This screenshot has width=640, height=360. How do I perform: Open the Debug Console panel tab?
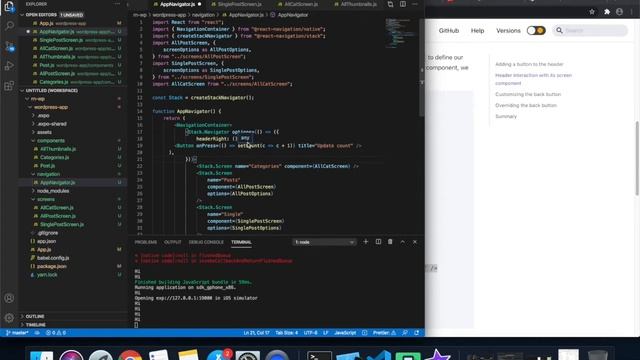[206, 242]
